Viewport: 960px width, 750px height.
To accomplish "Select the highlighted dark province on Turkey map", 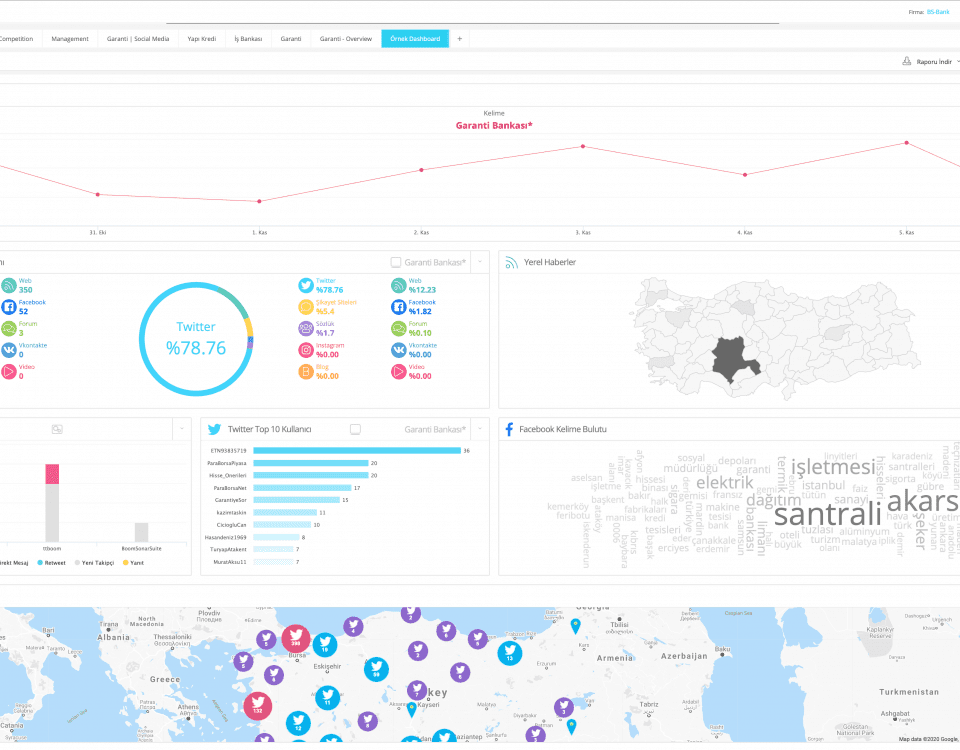I will [735, 355].
